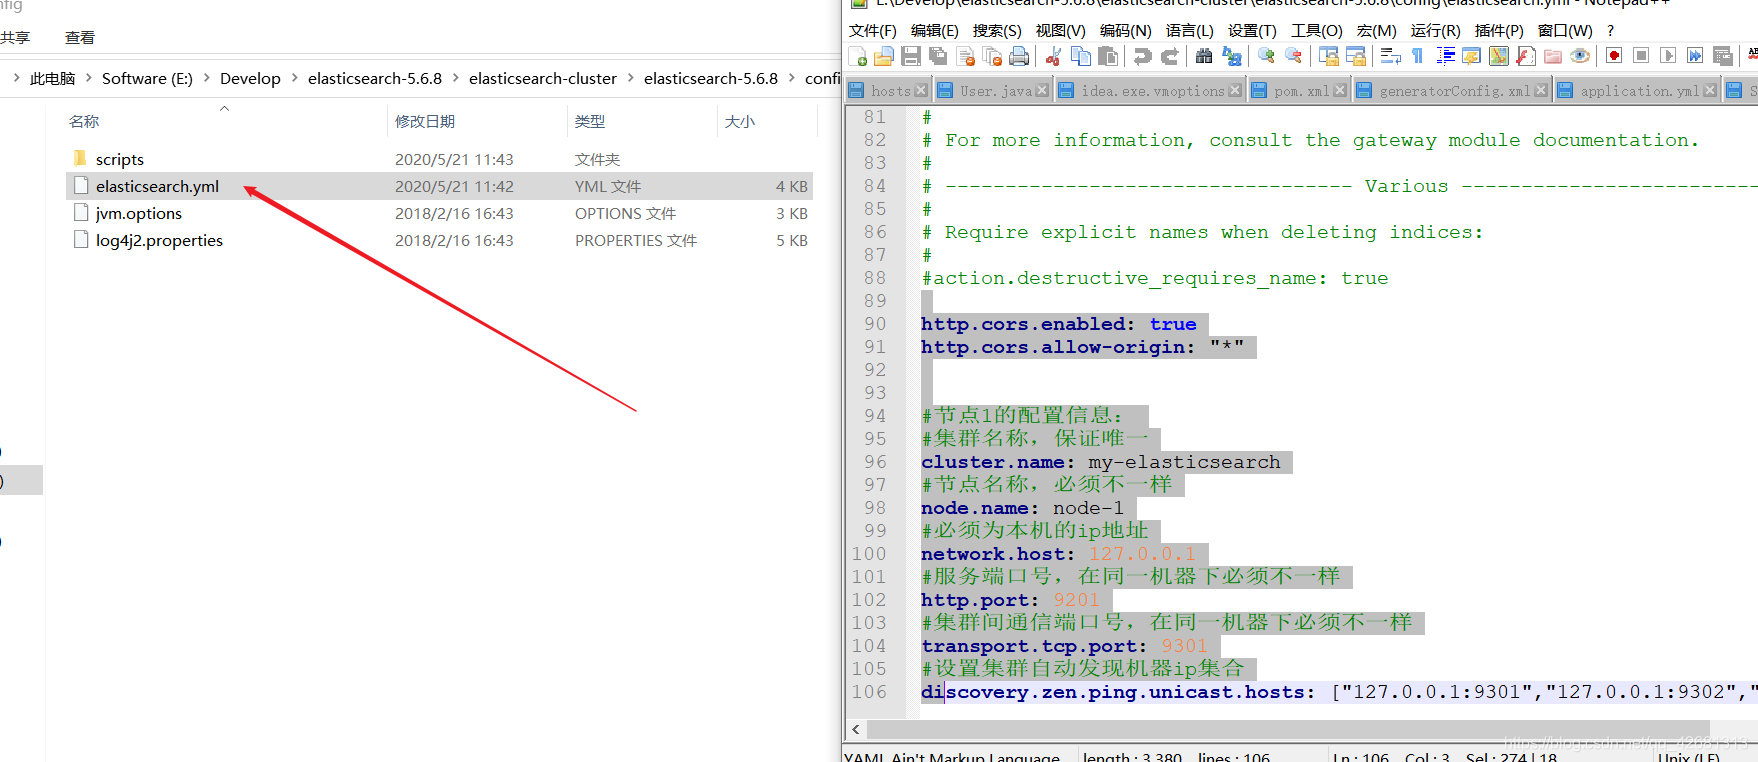1758x762 pixels.
Task: Toggle the Document Map panel
Action: pos(1498,56)
